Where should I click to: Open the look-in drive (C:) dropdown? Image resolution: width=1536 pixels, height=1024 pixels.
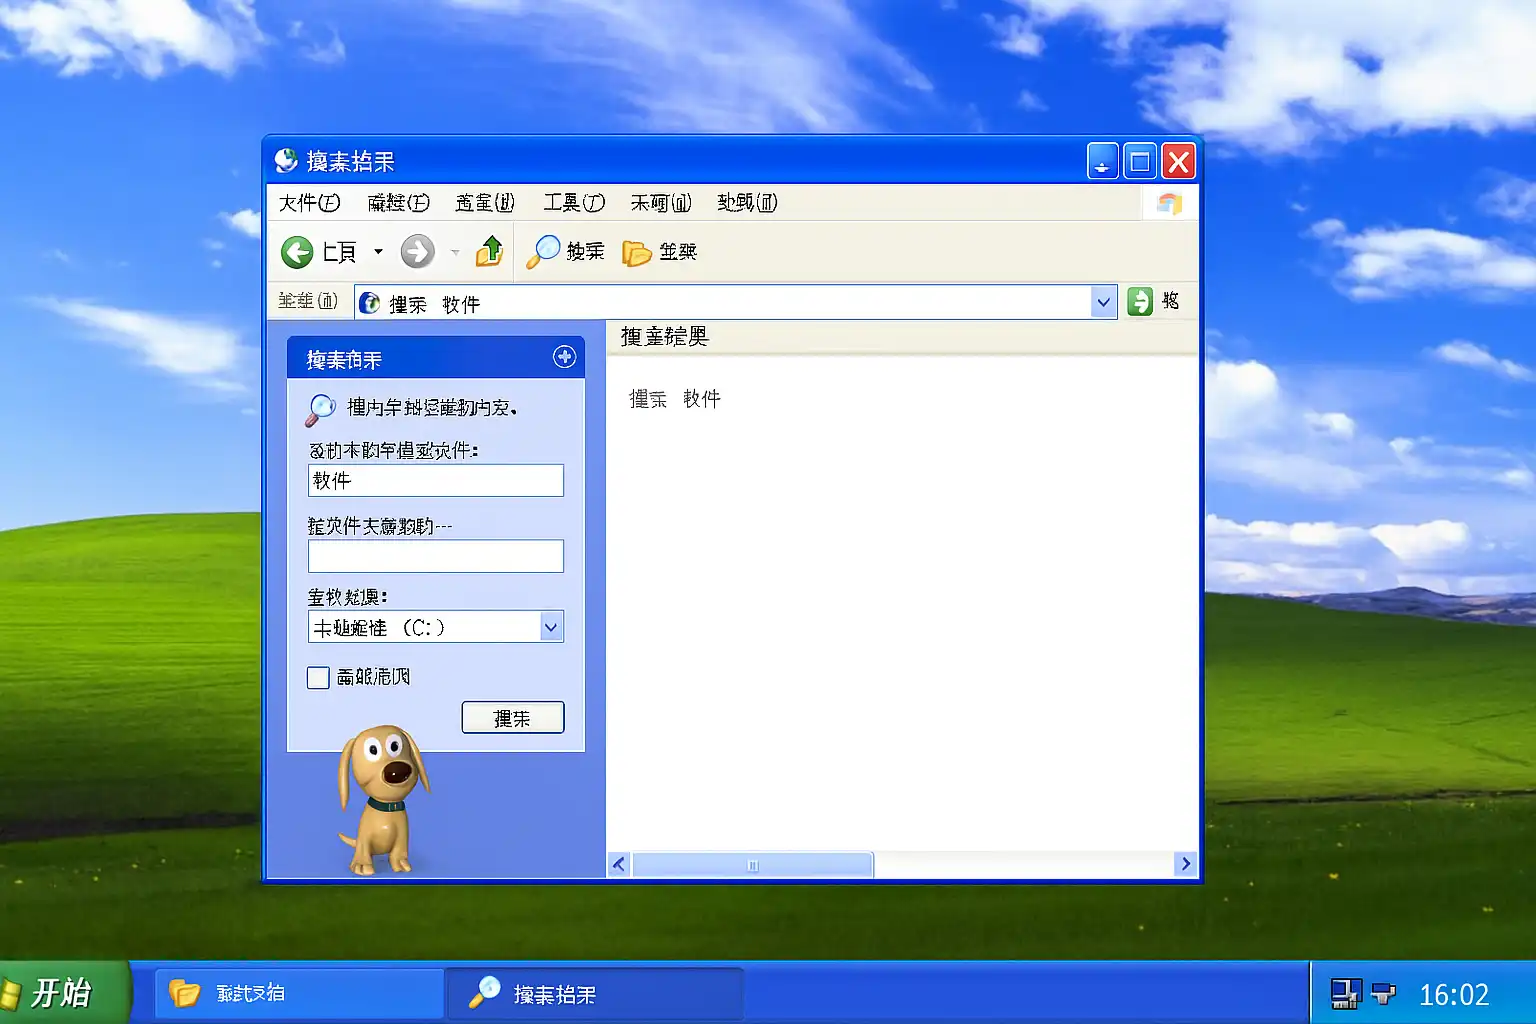551,627
